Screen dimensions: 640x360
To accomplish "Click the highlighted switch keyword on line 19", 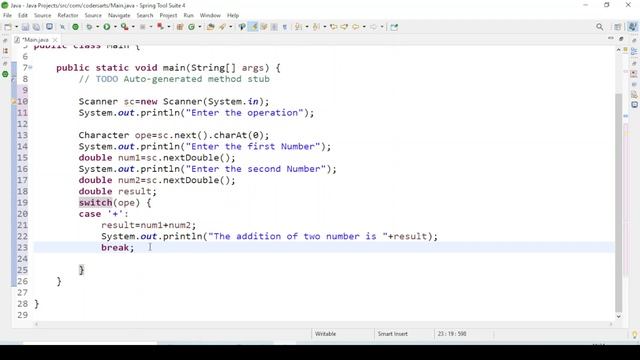I will (x=96, y=202).
